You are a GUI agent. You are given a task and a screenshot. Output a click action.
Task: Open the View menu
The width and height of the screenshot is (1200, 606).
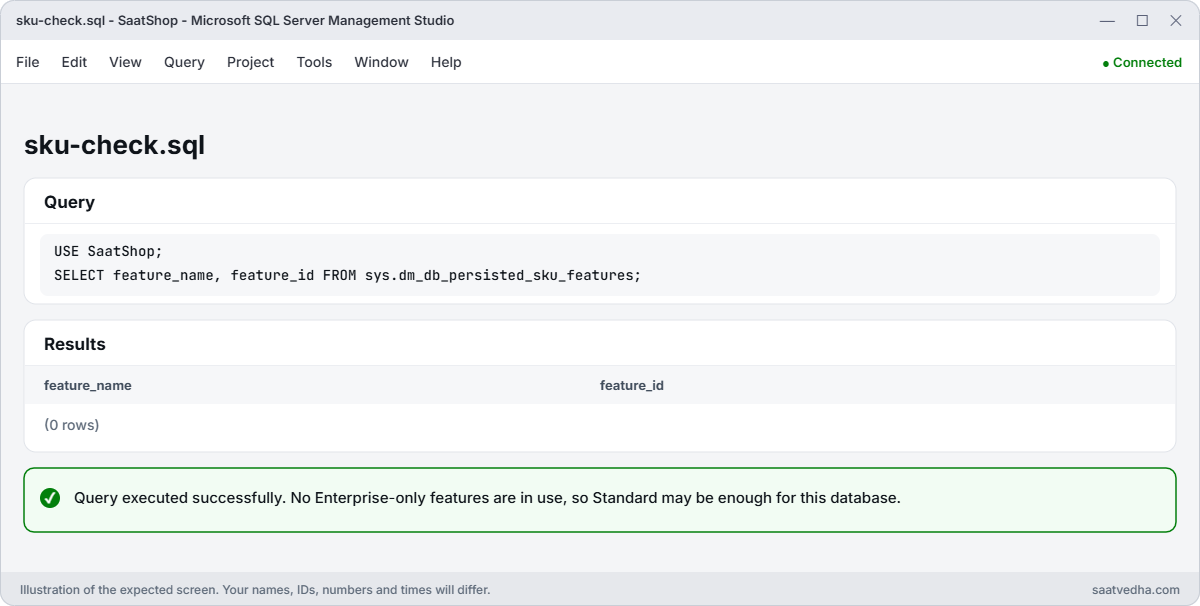tap(125, 62)
